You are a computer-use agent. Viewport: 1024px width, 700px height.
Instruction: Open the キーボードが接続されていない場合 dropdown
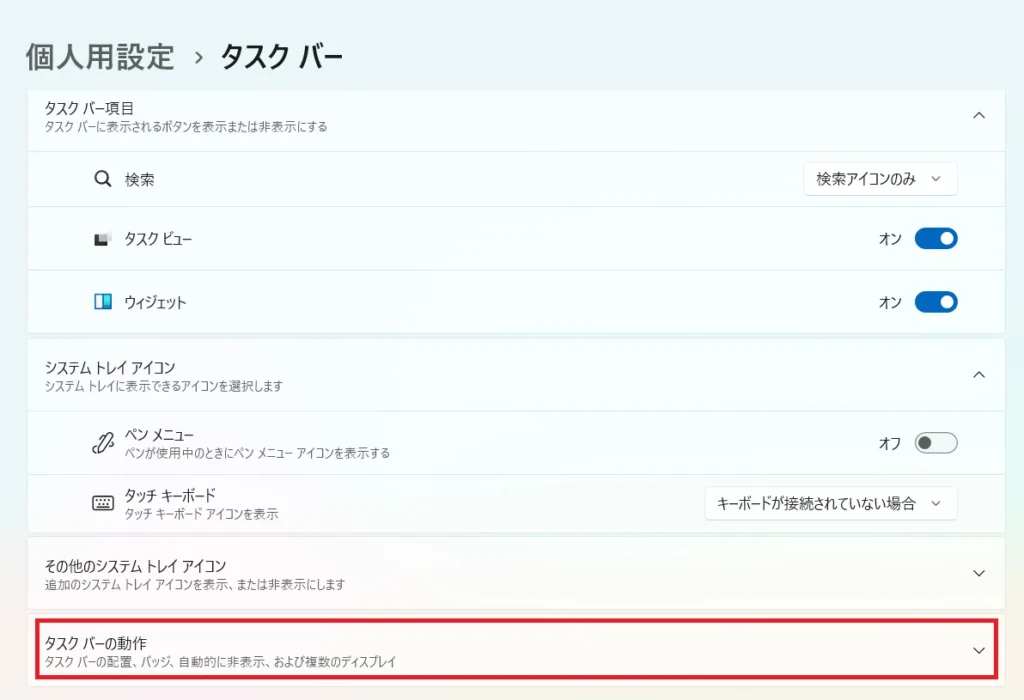point(830,504)
